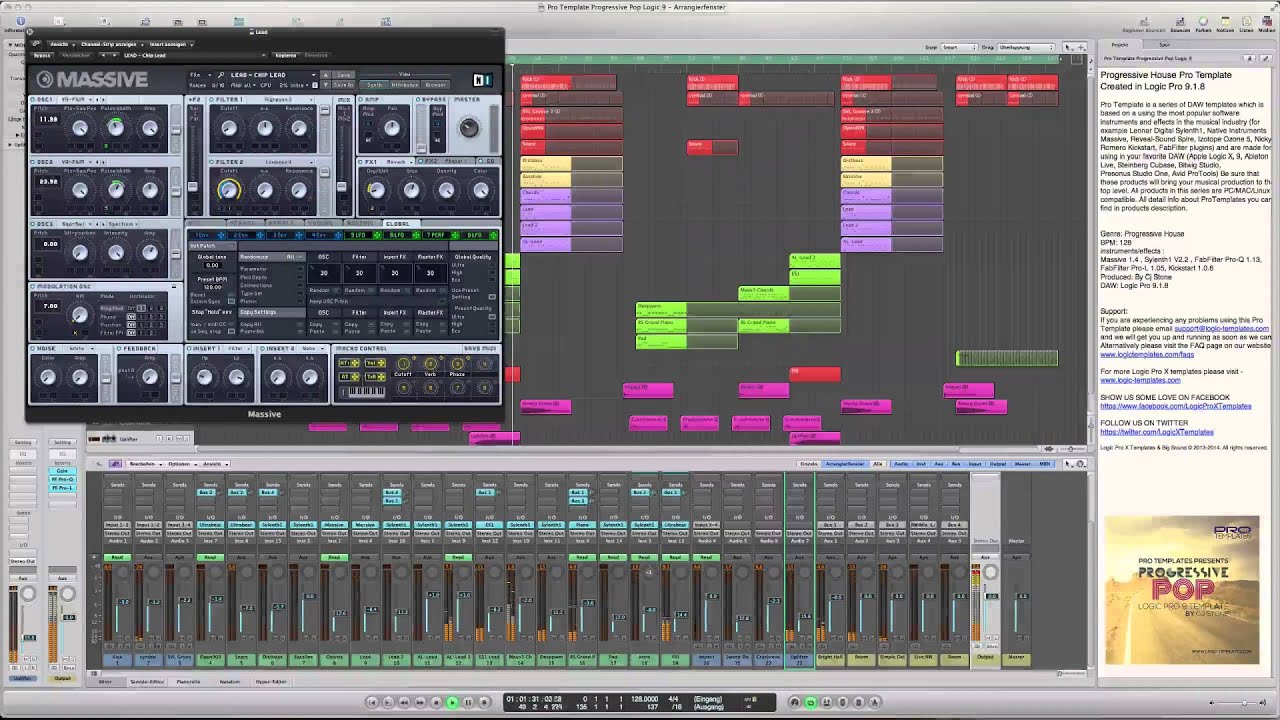Click the OSC1 Pitch value field 11.98
Viewport: 1280px width, 720px height.
(48, 119)
